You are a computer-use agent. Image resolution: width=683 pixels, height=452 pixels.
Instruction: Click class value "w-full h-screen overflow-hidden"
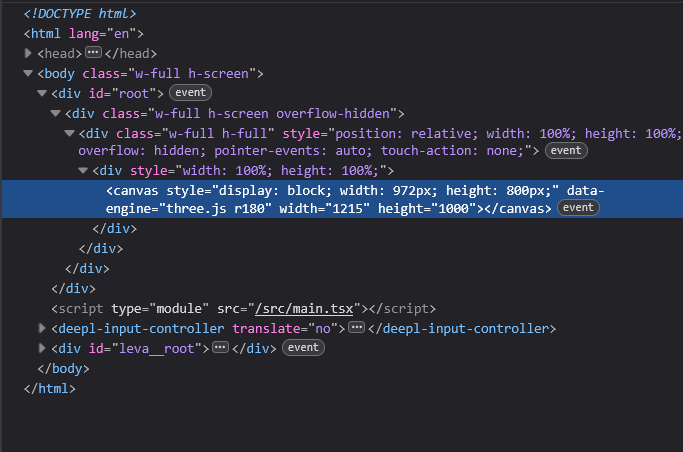coord(272,114)
